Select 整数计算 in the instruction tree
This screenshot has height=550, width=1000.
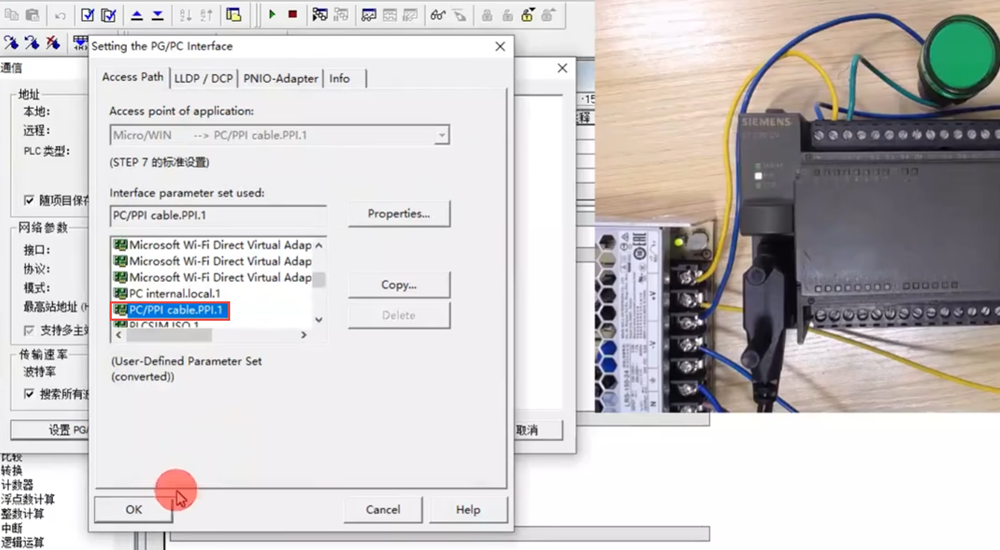pos(22,514)
